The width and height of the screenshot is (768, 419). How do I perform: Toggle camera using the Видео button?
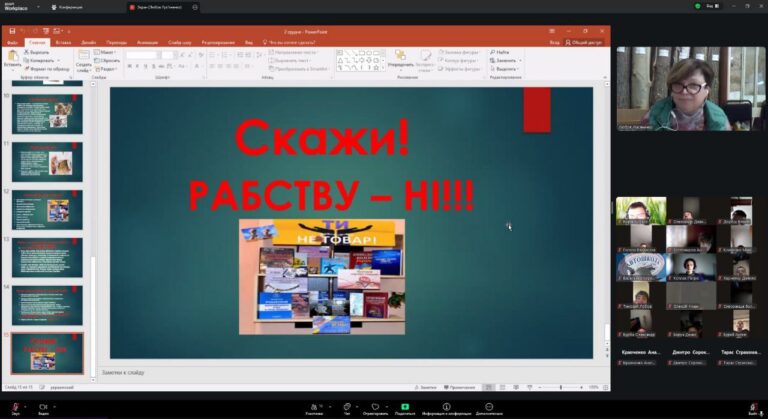click(43, 406)
